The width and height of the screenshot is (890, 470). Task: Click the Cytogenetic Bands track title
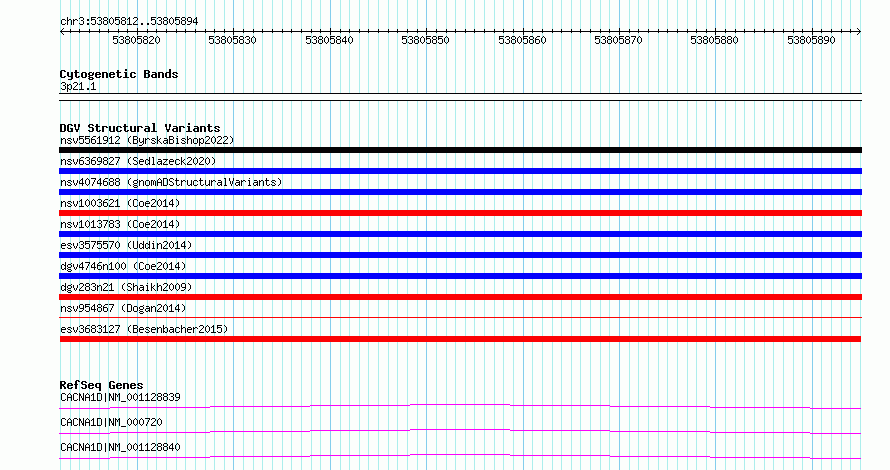pyautogui.click(x=119, y=74)
